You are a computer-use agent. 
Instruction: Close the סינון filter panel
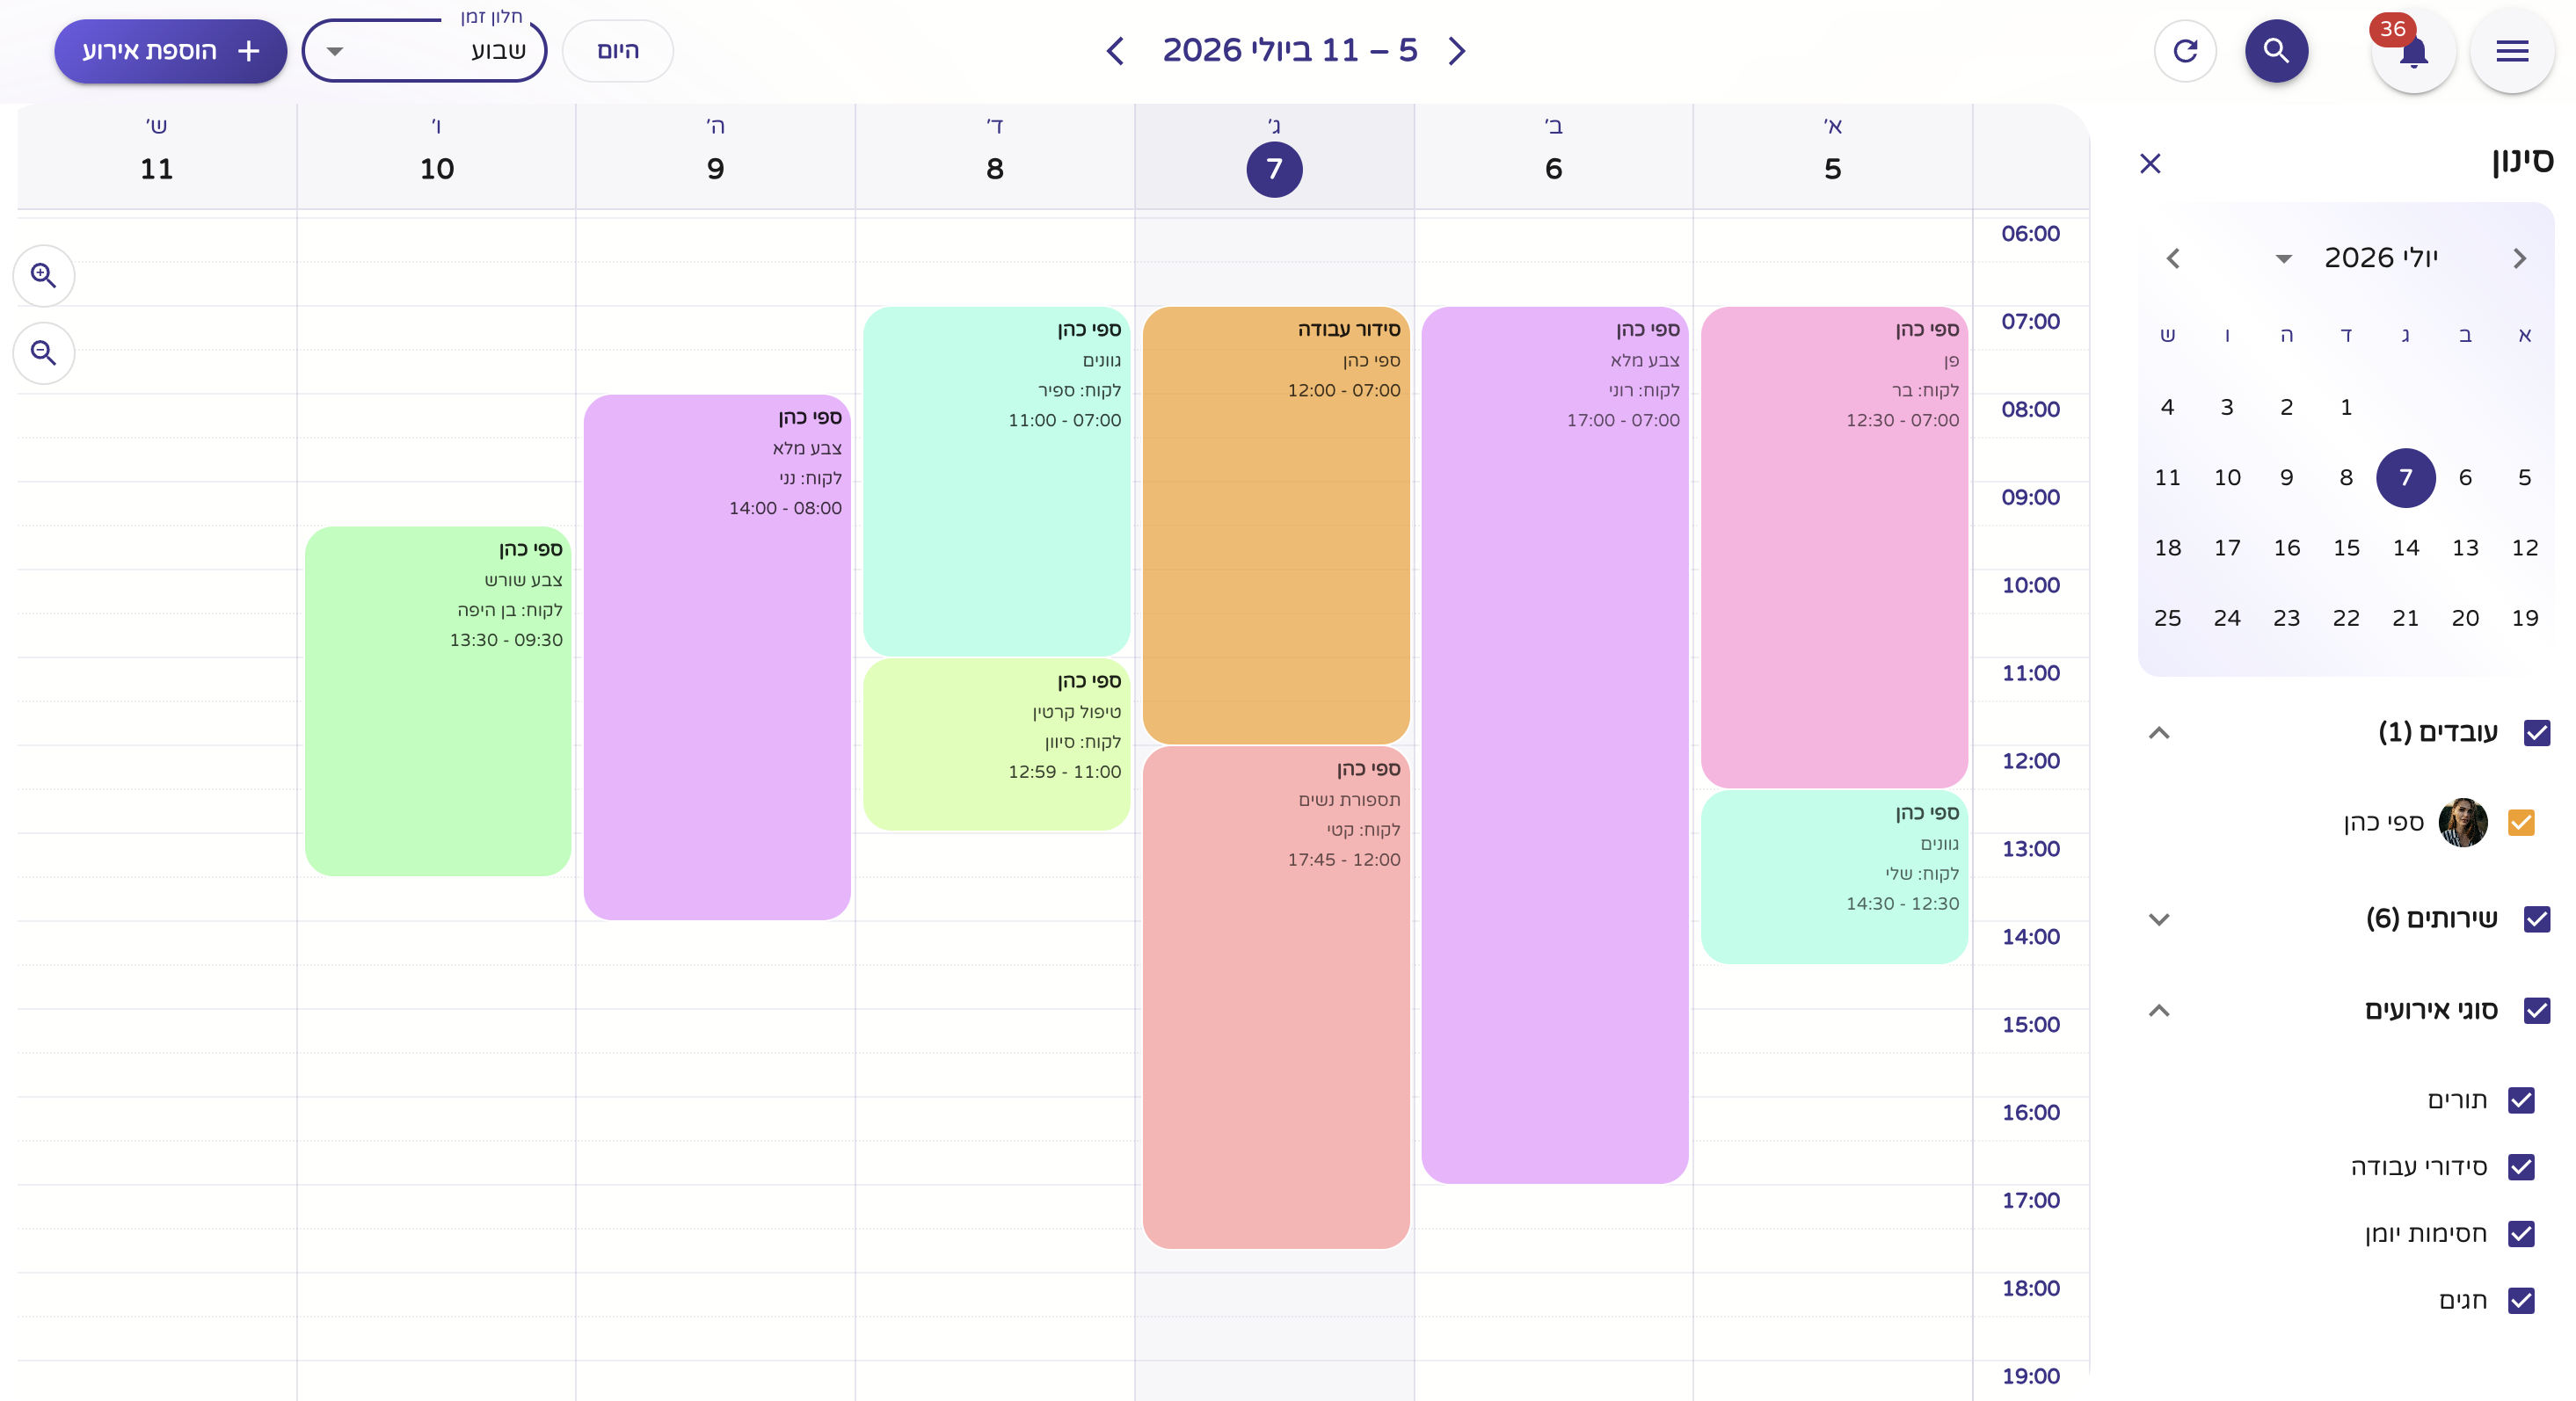pyautogui.click(x=2150, y=163)
